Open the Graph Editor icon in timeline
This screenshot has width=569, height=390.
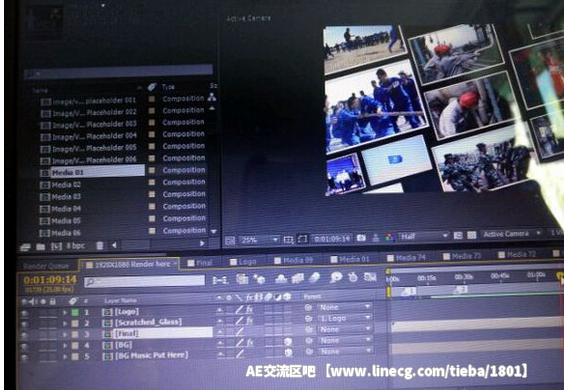pos(370,277)
